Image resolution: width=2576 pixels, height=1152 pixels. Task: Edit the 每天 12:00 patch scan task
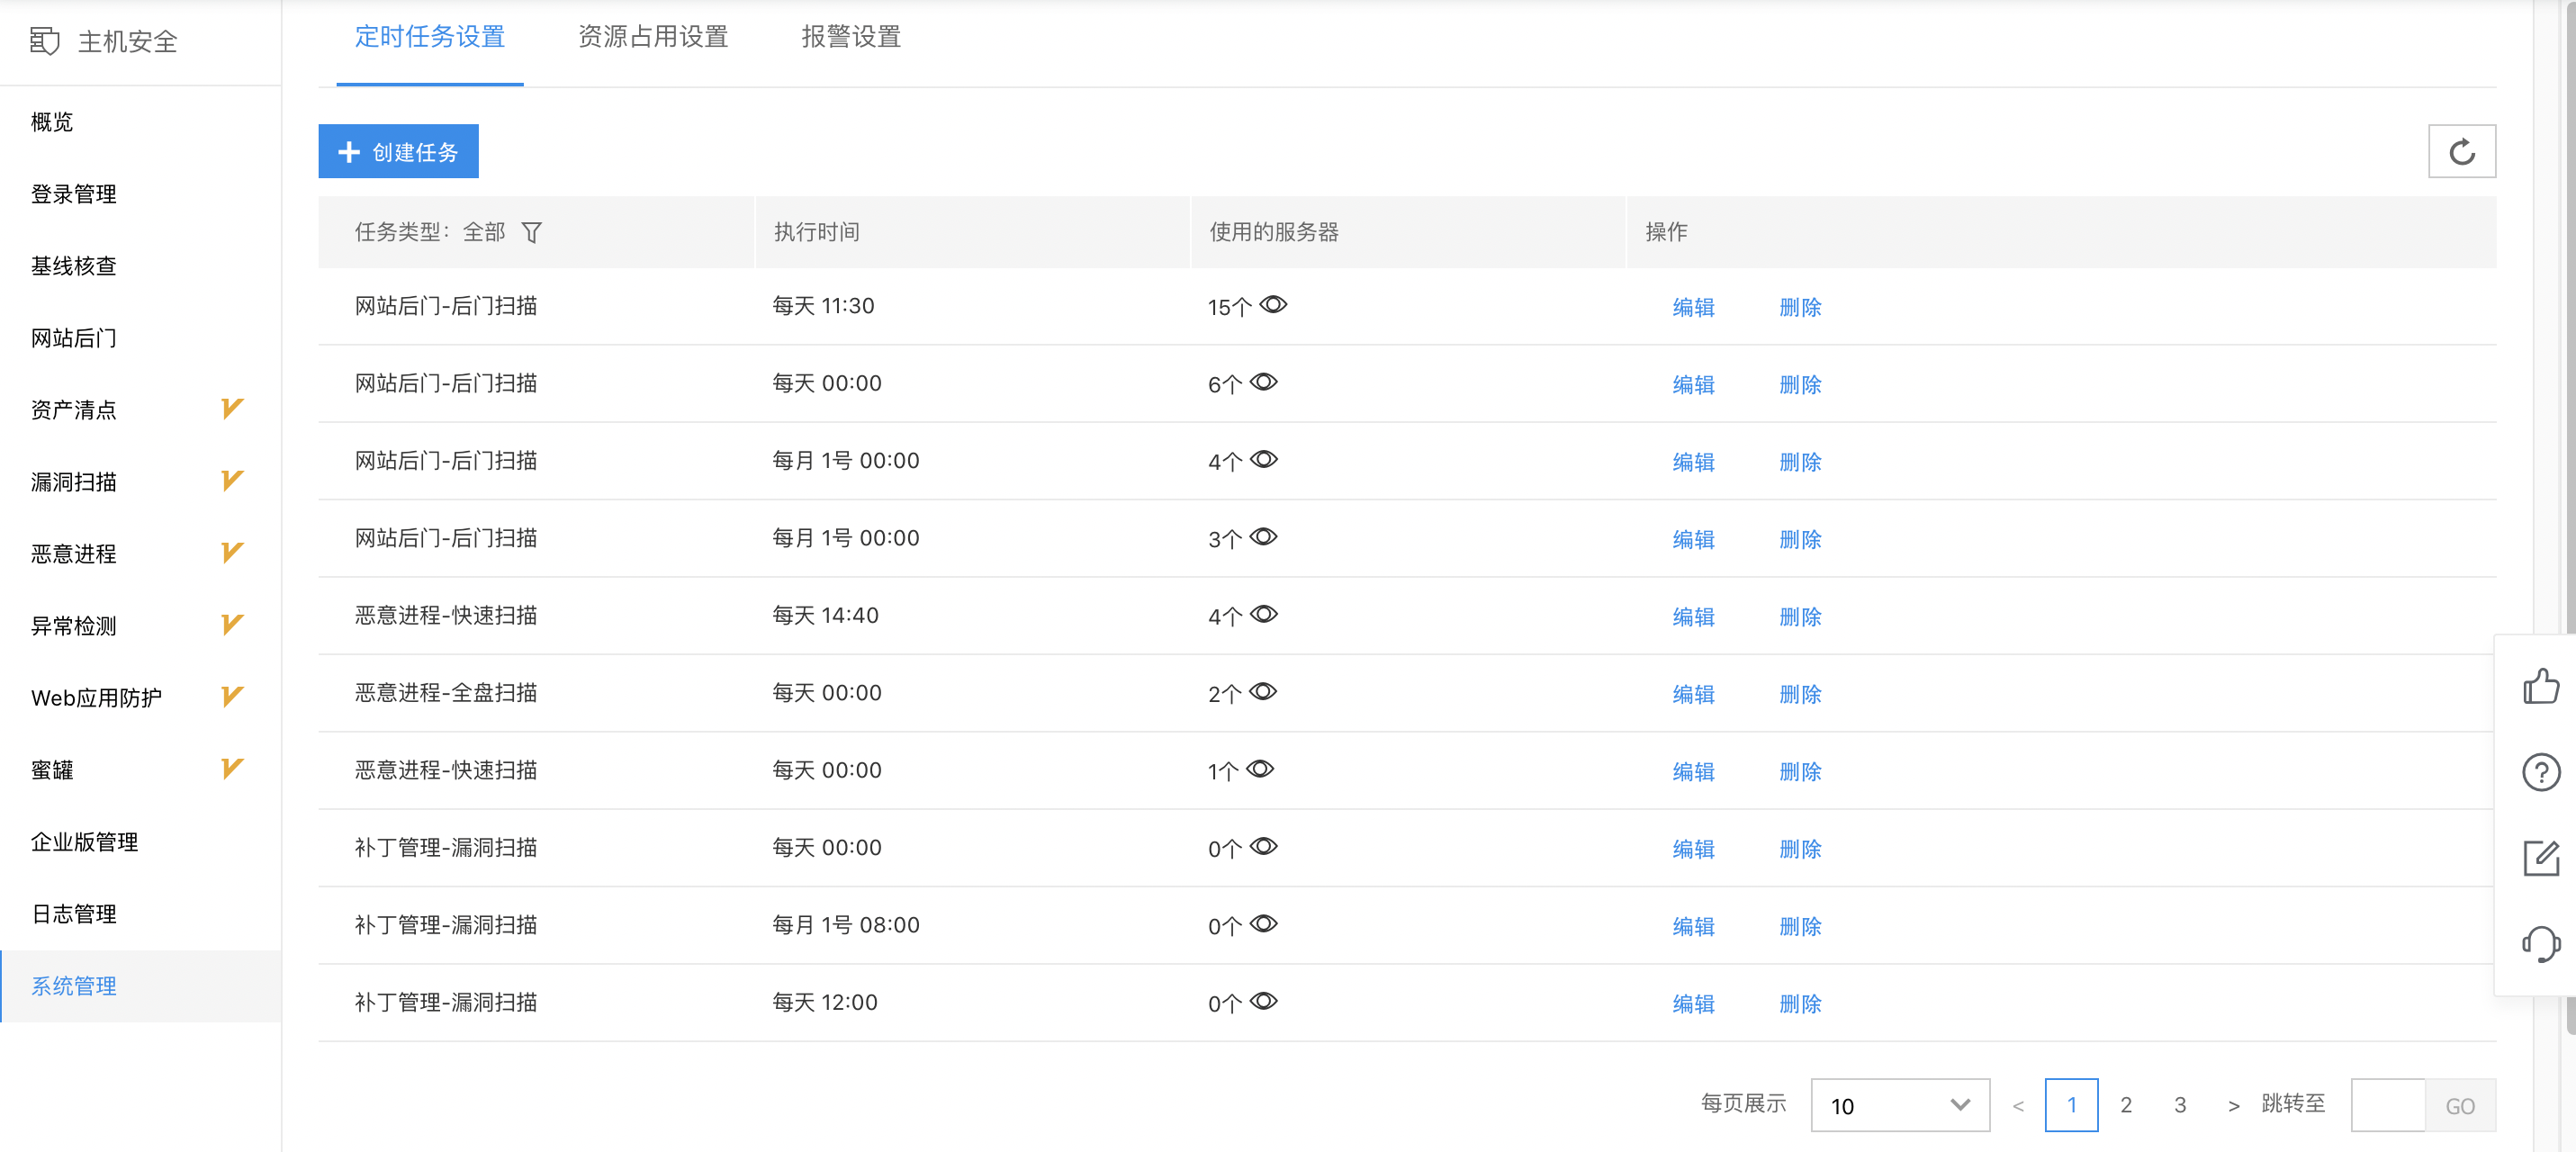tap(1693, 1004)
